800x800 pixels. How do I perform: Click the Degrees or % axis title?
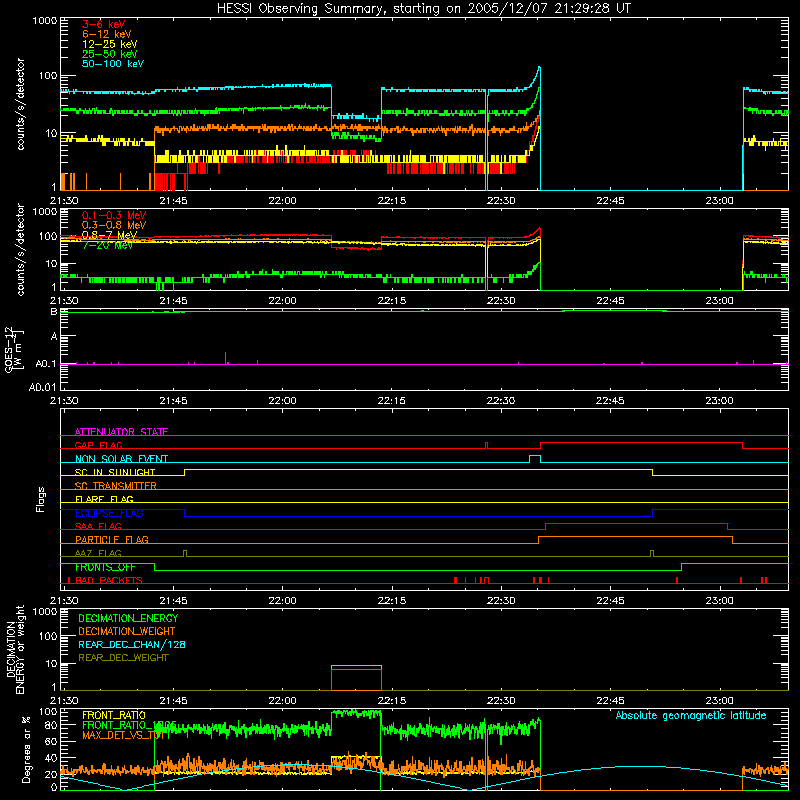point(26,749)
